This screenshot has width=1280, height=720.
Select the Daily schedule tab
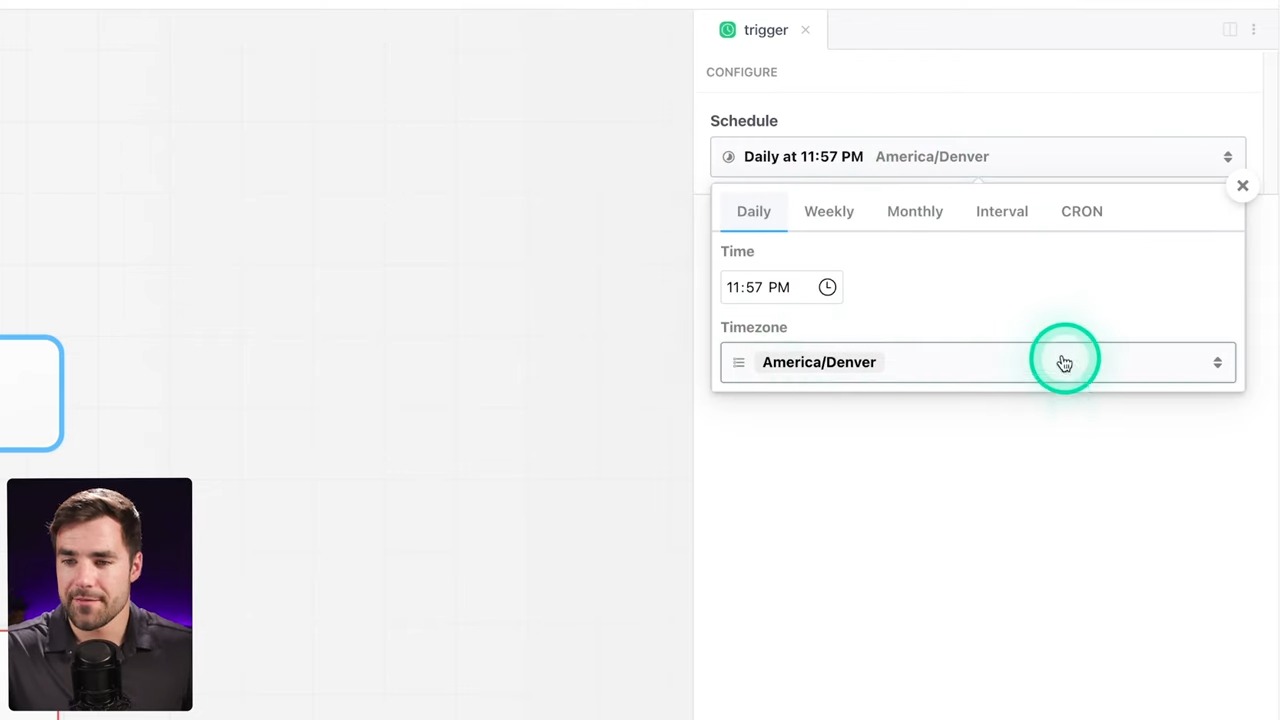(753, 211)
